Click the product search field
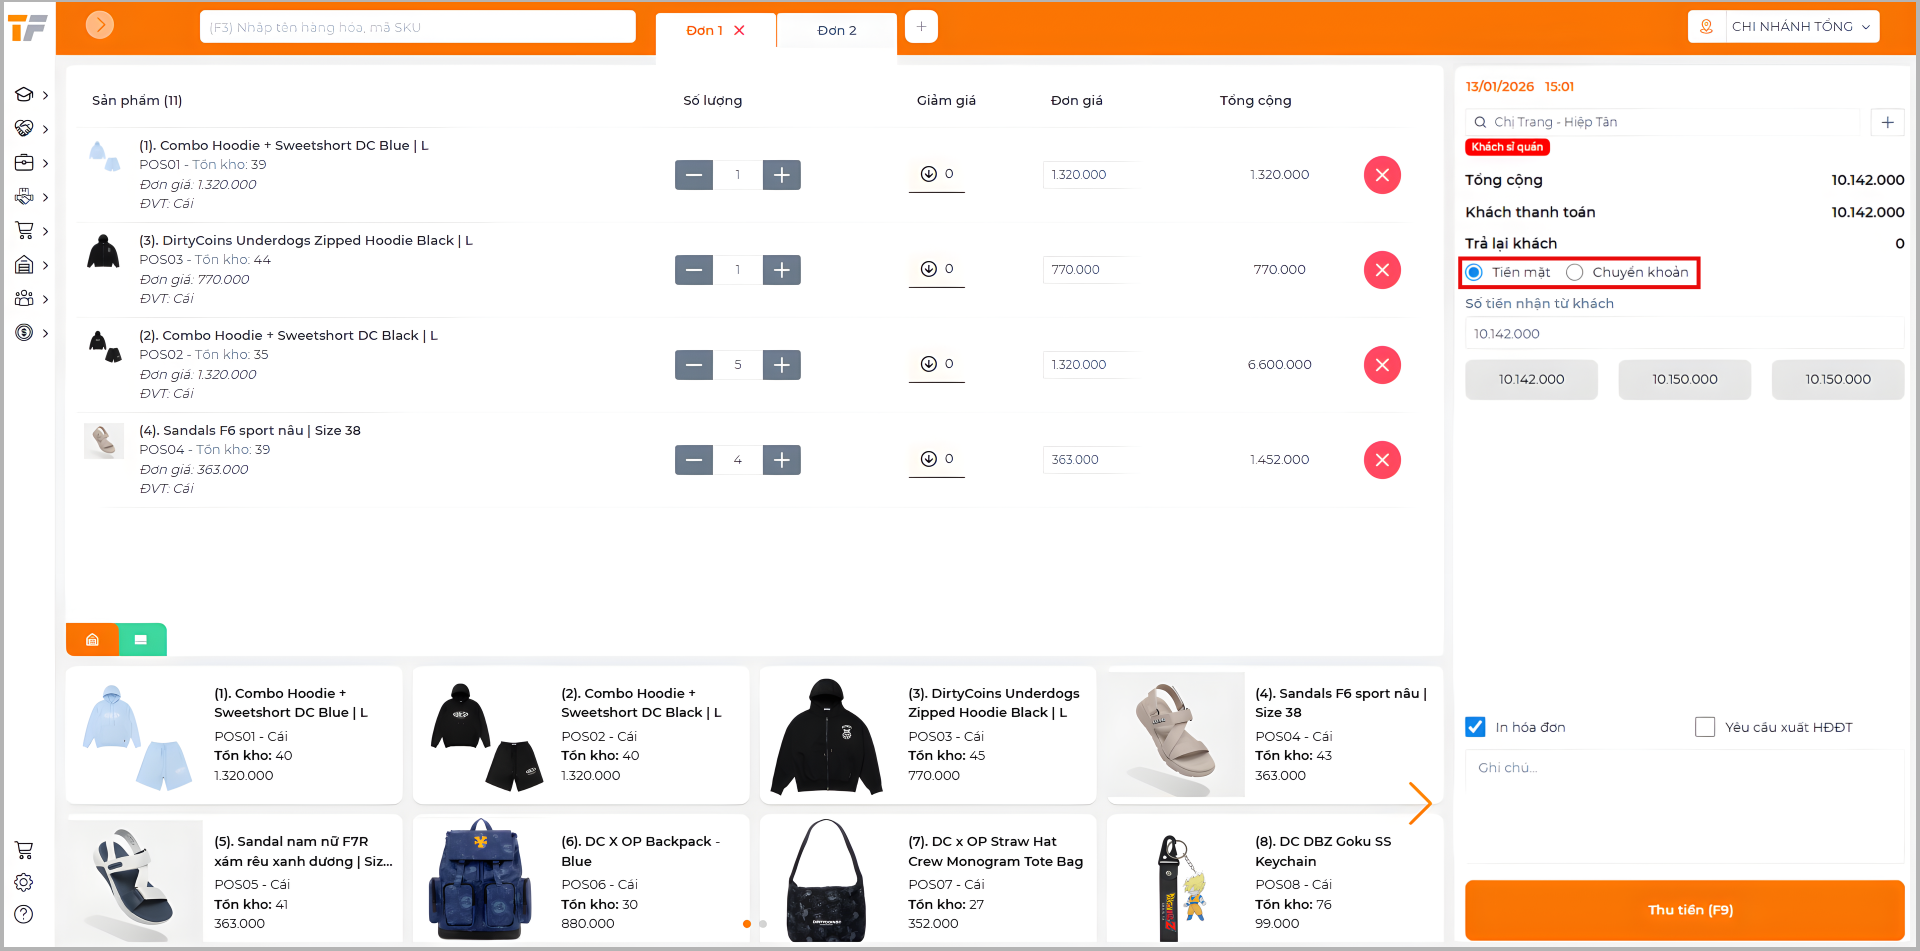 (418, 27)
